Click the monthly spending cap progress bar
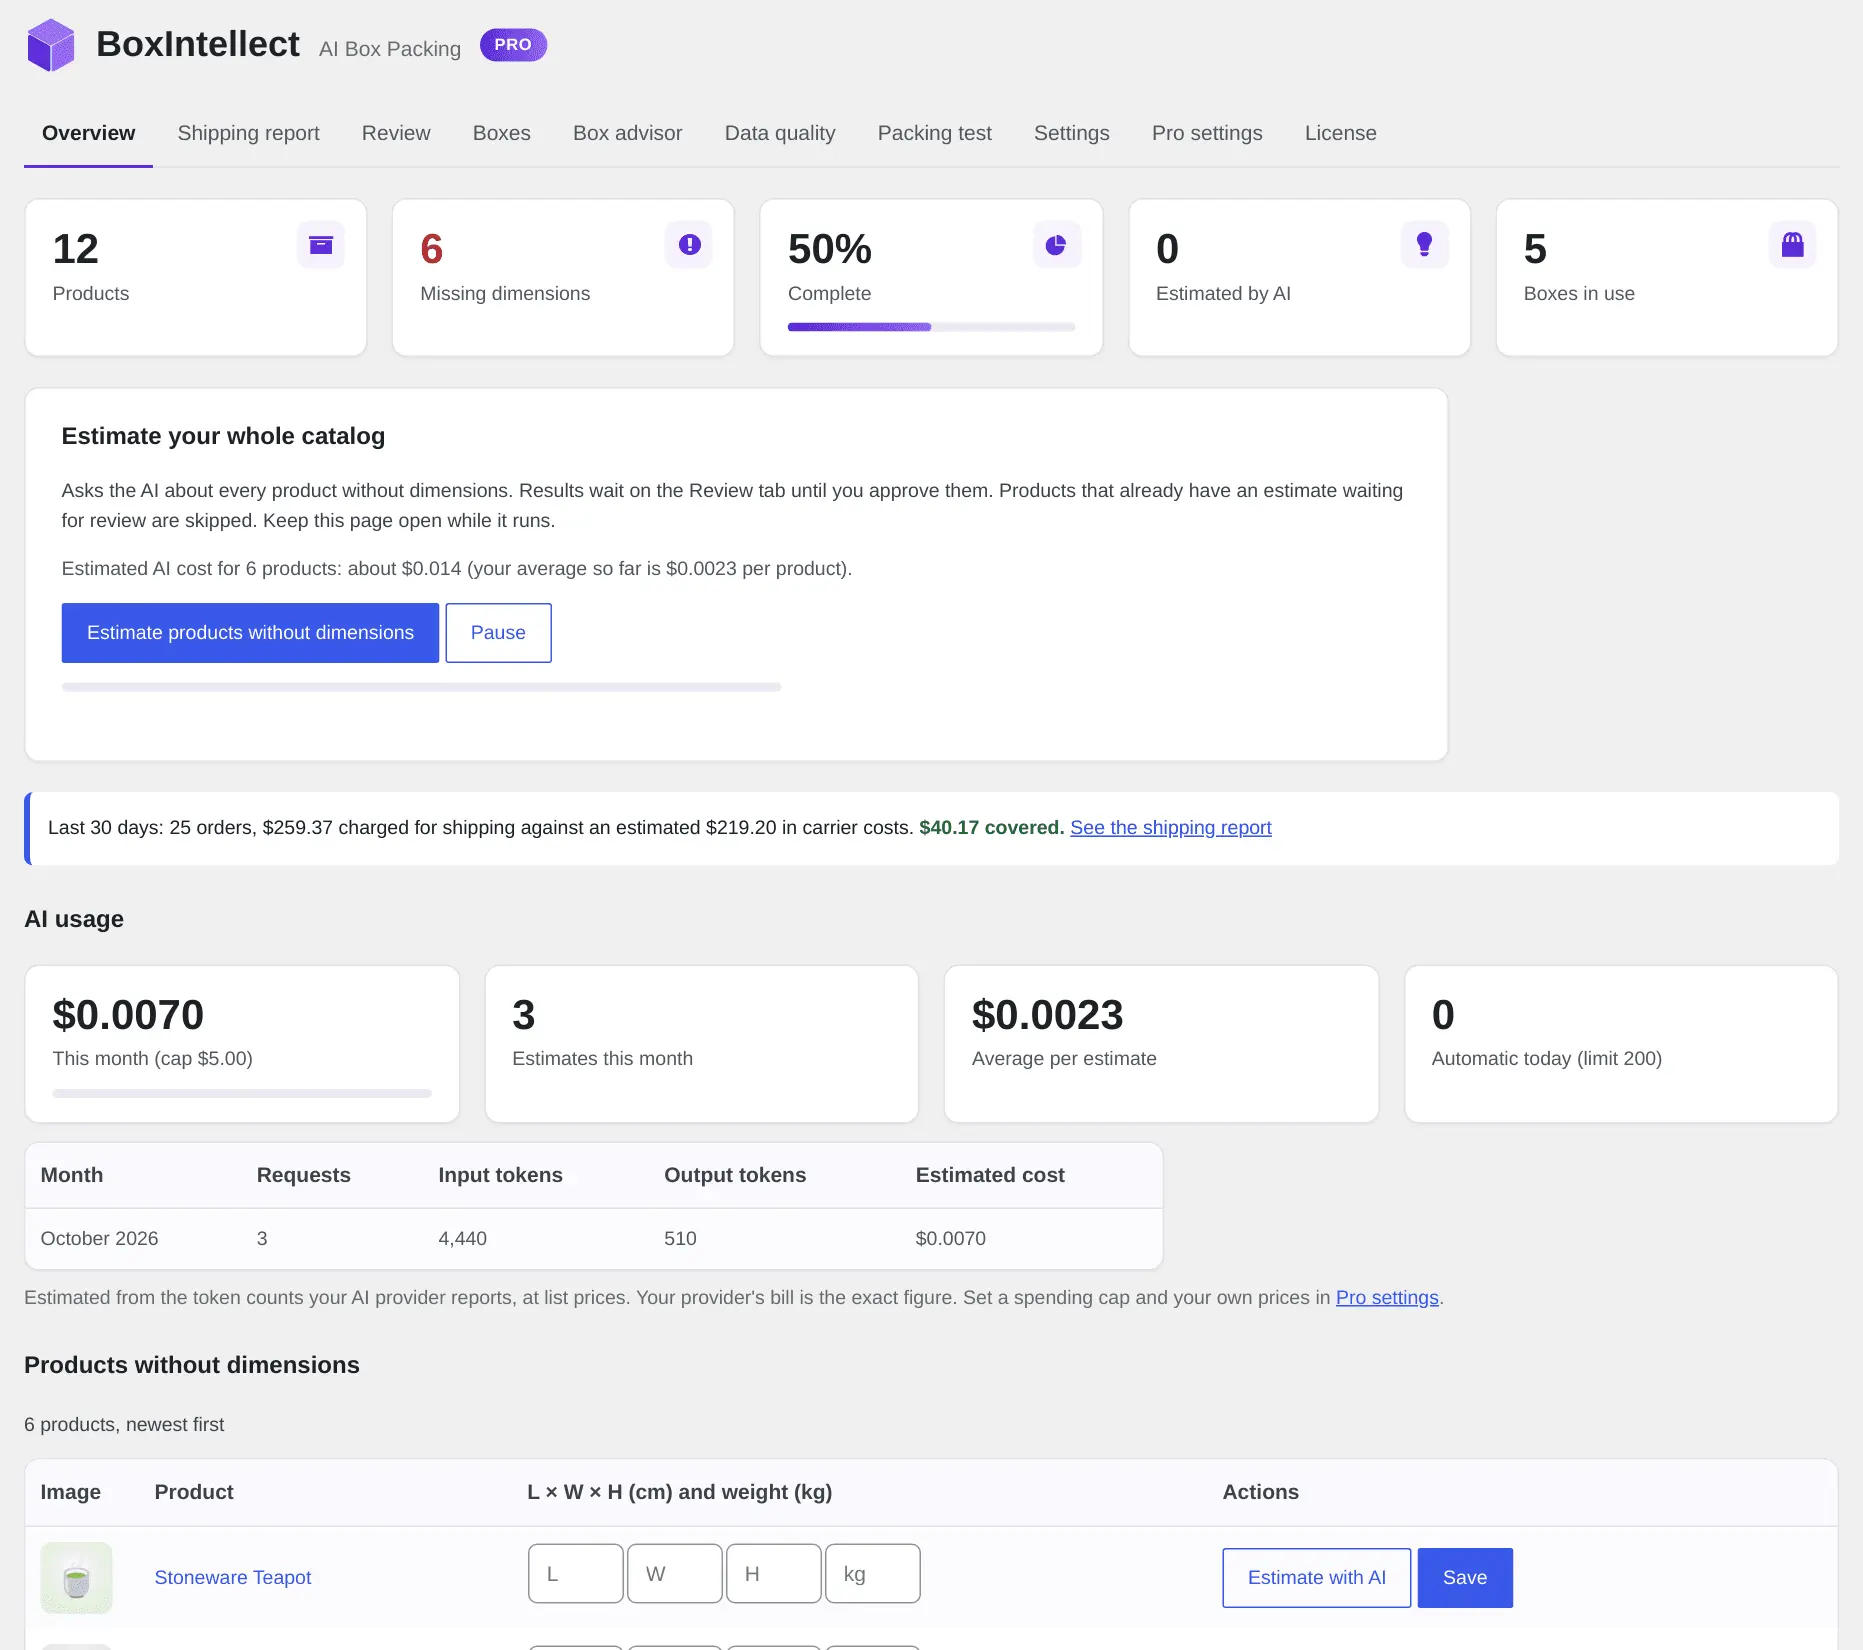This screenshot has width=1863, height=1650. click(x=242, y=1093)
